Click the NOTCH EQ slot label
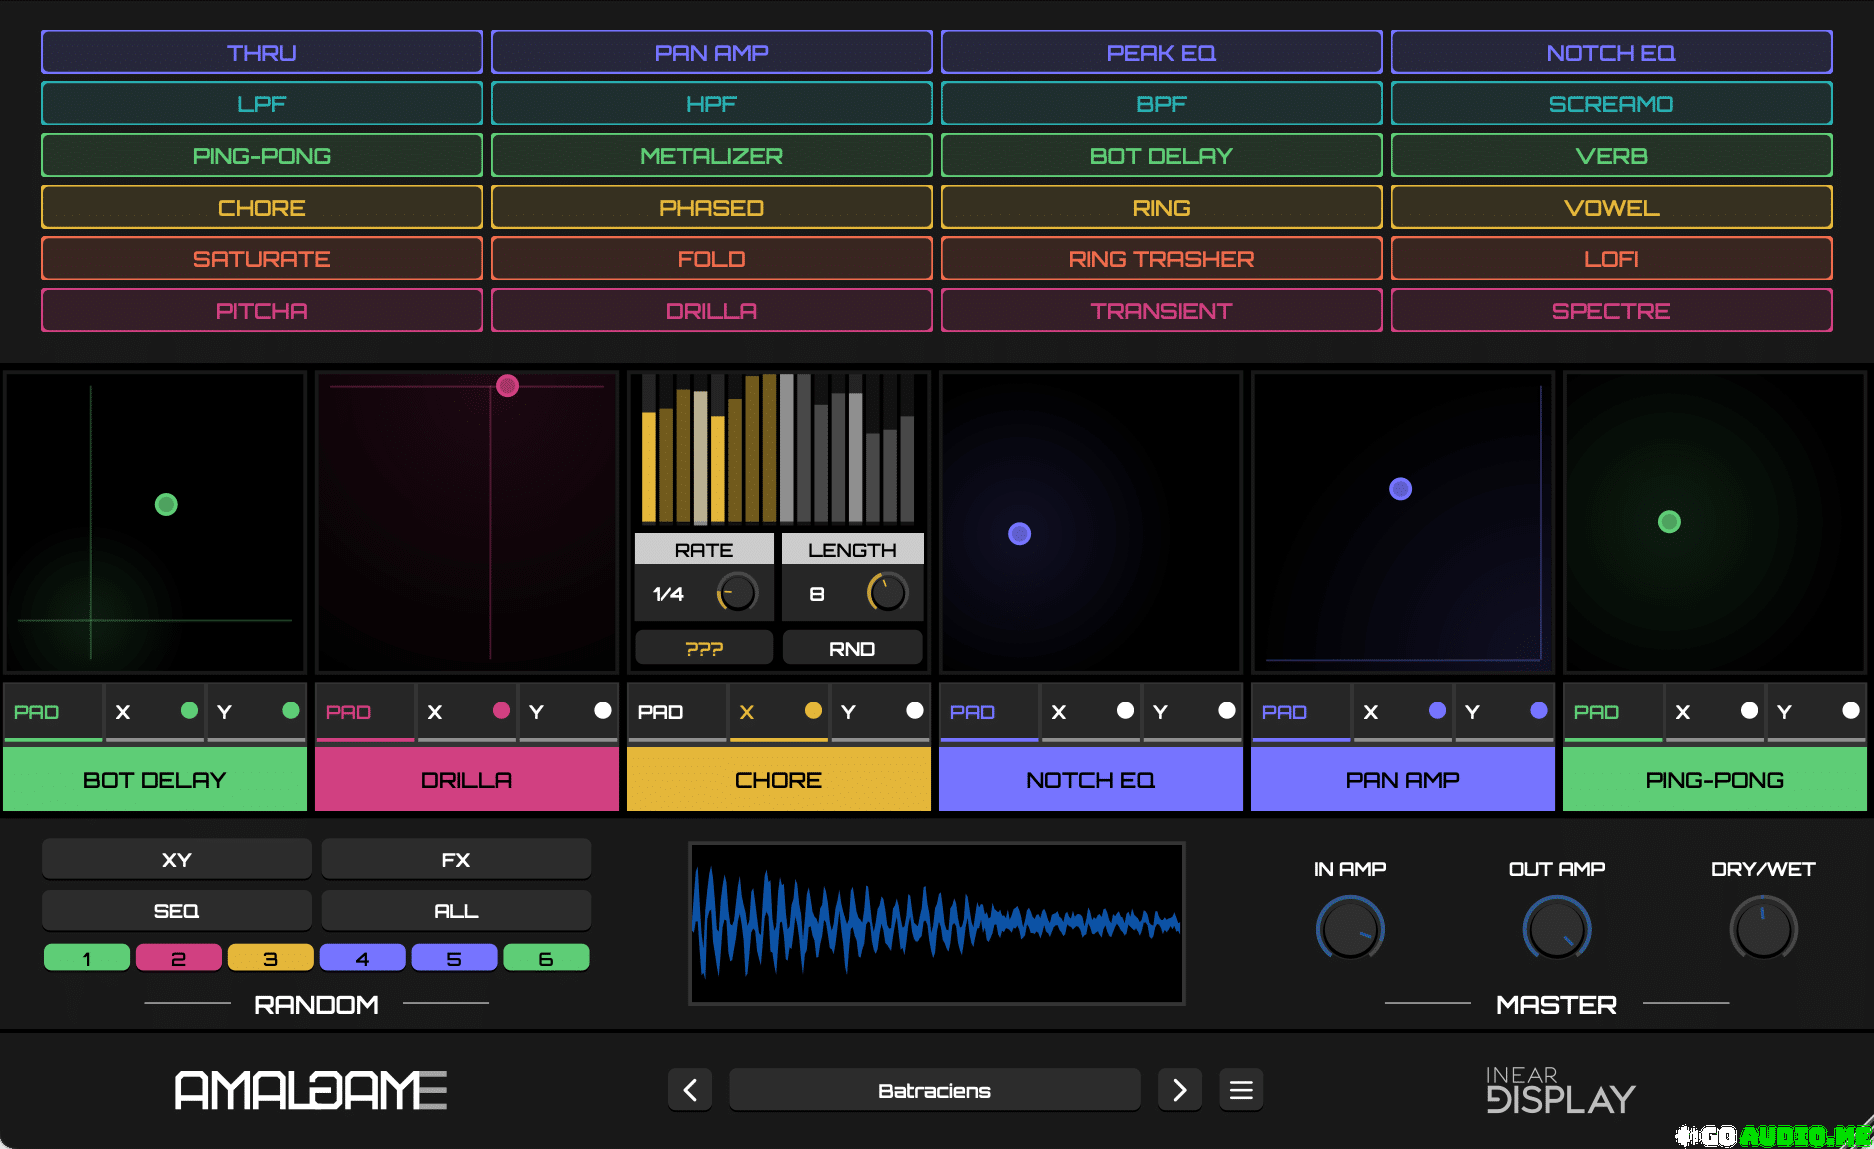1874x1149 pixels. pyautogui.click(x=1091, y=779)
